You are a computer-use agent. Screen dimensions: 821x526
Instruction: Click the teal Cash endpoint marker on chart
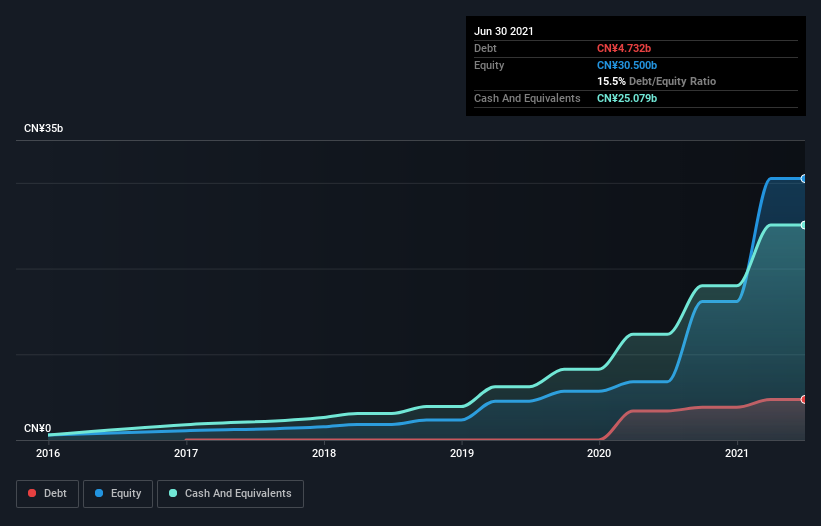[804, 225]
